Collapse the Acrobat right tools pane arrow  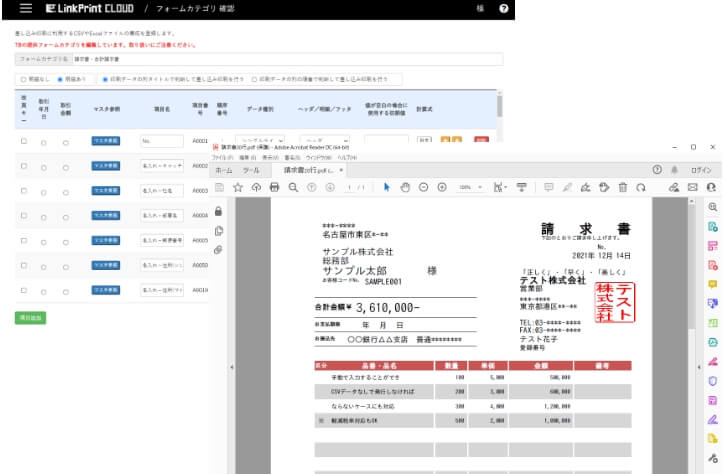(x=699, y=367)
